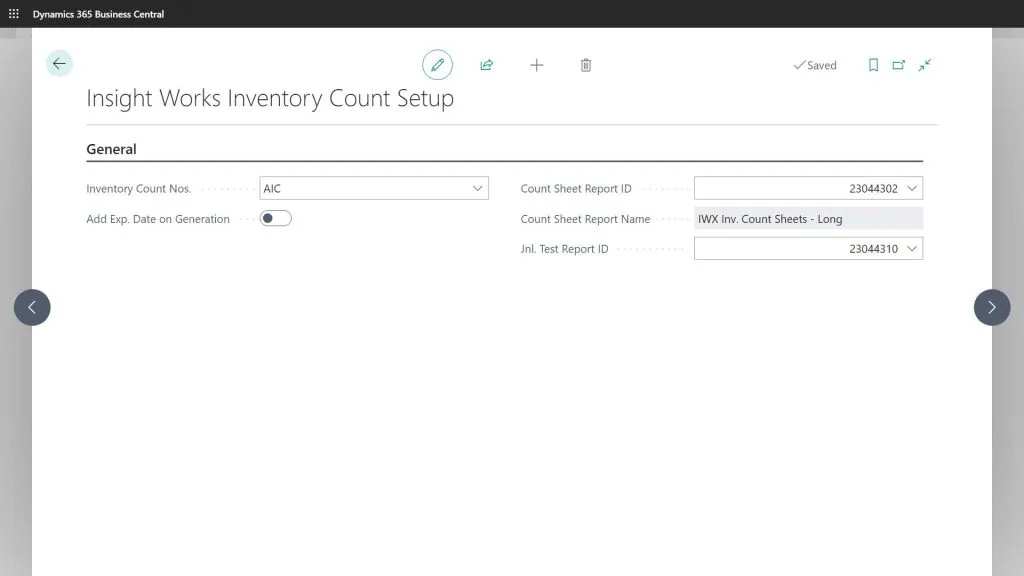The width and height of the screenshot is (1024, 576).
Task: Select the Edit pencil icon
Action: click(437, 63)
